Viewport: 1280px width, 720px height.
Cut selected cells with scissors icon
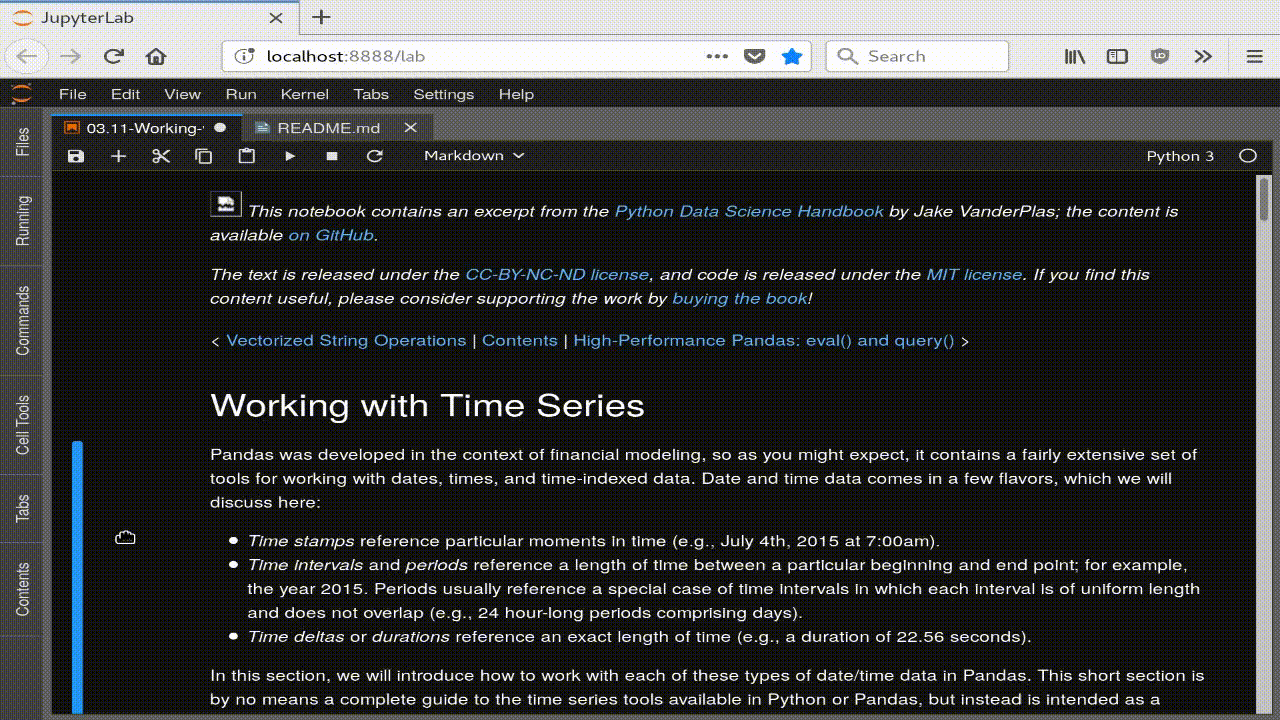(x=161, y=156)
